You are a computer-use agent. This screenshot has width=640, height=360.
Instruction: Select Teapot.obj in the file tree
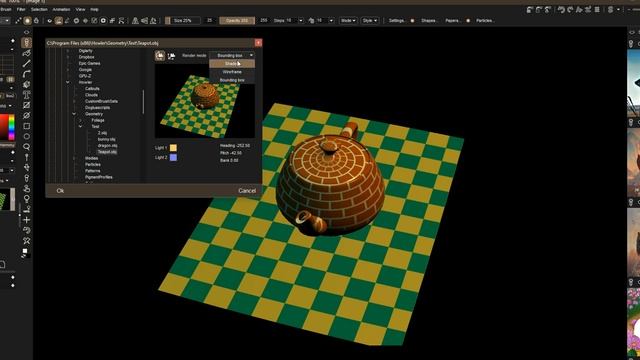click(107, 152)
